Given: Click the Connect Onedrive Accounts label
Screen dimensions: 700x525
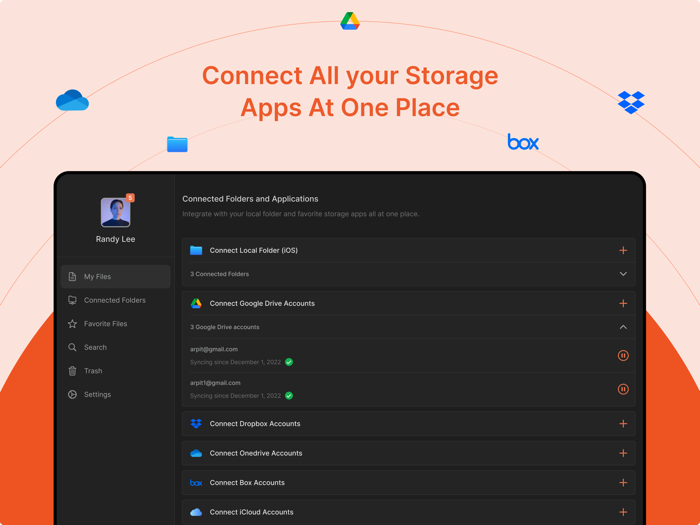Looking at the screenshot, I should coord(256,453).
